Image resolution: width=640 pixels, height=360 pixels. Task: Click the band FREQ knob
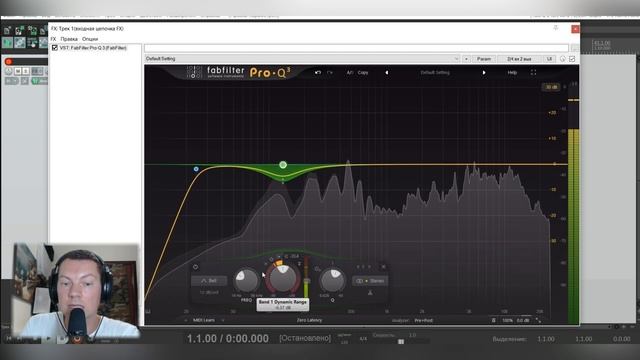(247, 280)
